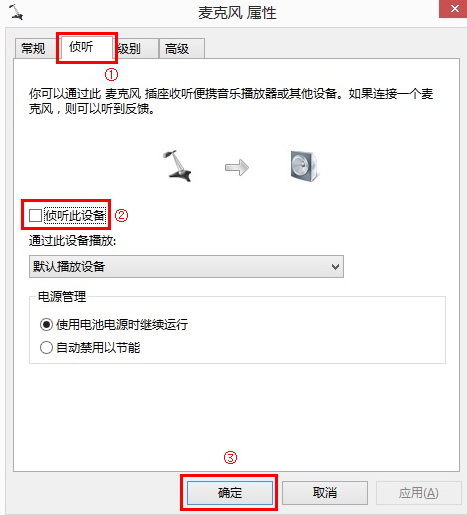Click the 麦克风 属性 window title text
Image resolution: width=467 pixels, height=515 pixels.
click(237, 13)
